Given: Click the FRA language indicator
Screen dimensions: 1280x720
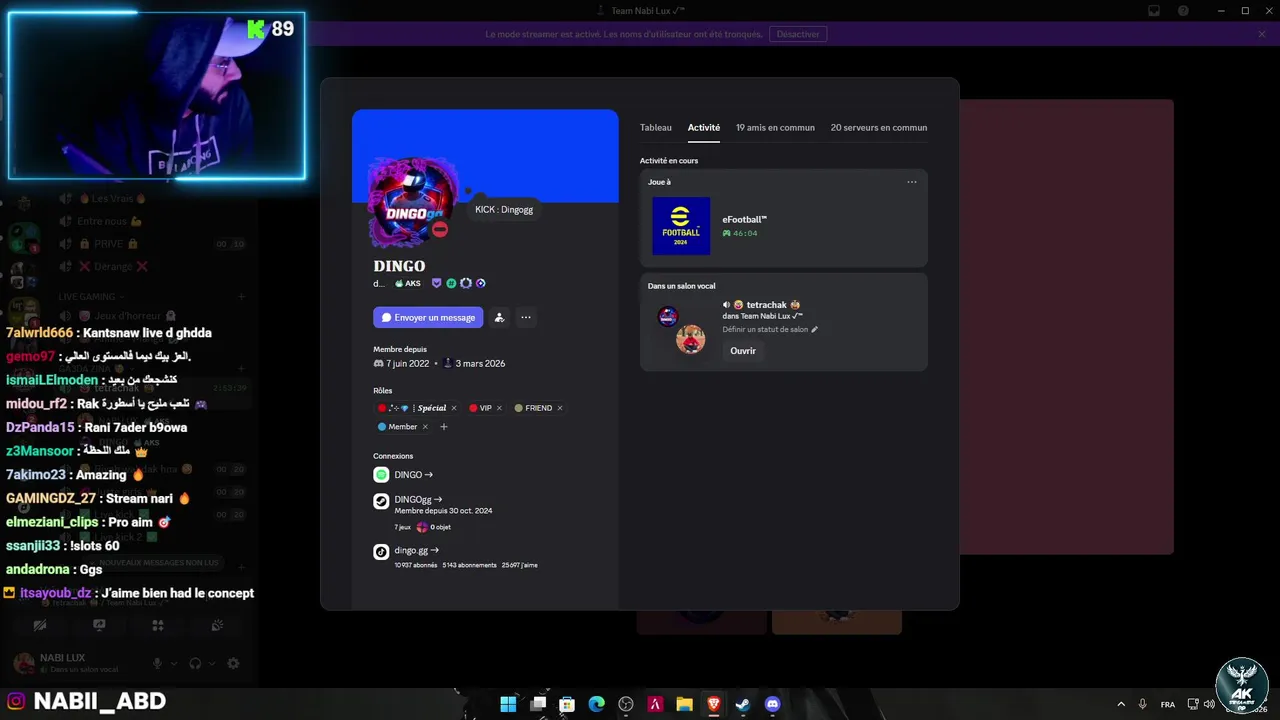Looking at the screenshot, I should (1168, 704).
